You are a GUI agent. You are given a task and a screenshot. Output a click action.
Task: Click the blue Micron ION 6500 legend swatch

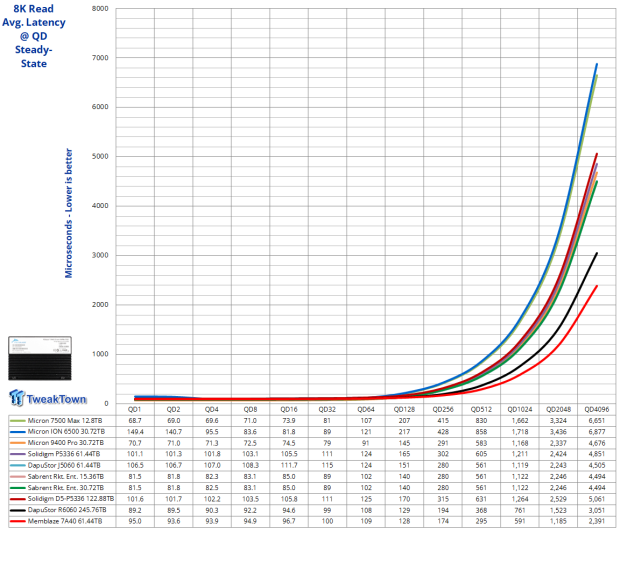tap(17, 432)
